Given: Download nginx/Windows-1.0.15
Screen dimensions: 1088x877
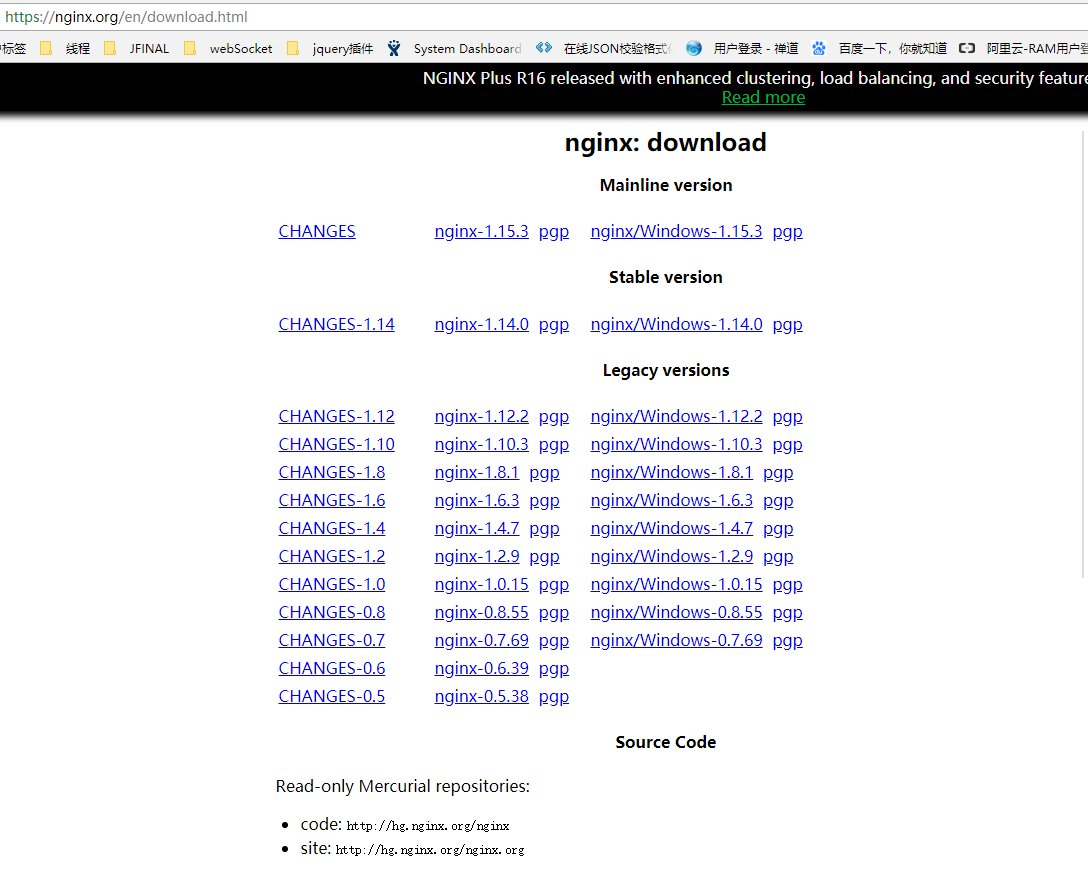Looking at the screenshot, I should [677, 585].
